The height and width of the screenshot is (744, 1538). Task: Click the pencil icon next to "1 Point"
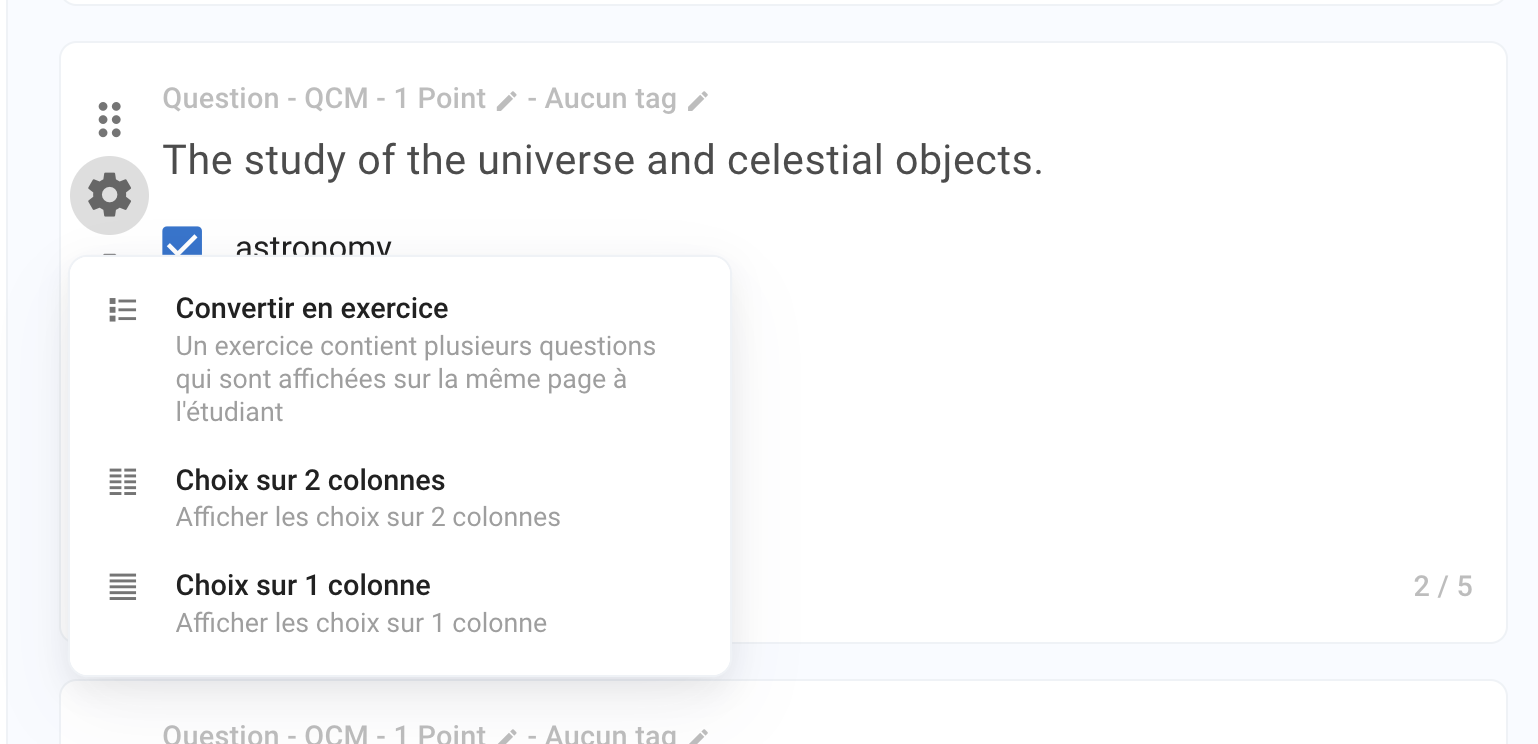[507, 100]
